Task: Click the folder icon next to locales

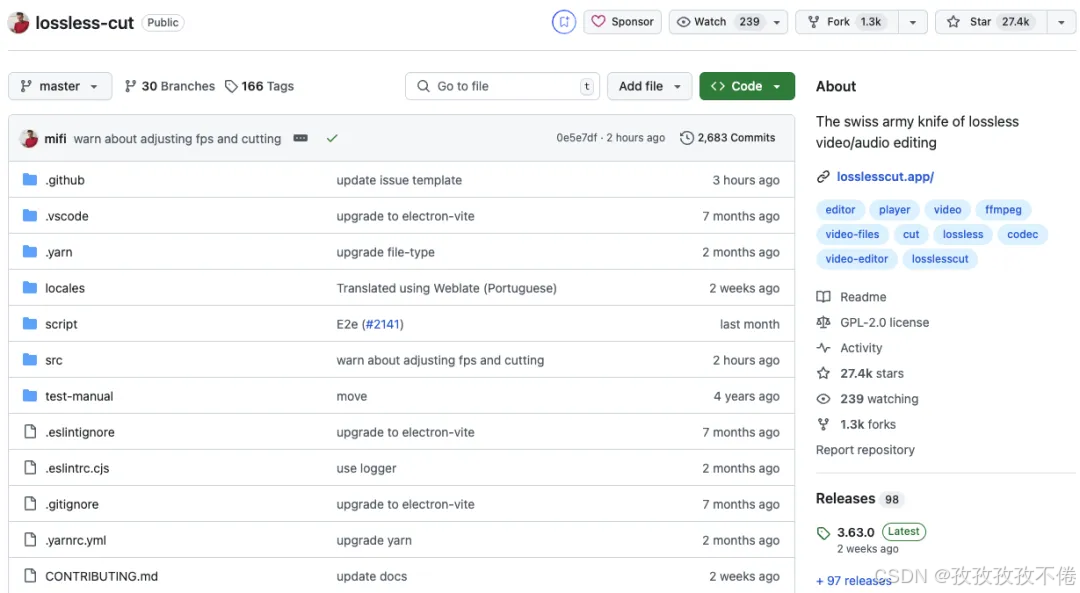Action: [x=30, y=287]
